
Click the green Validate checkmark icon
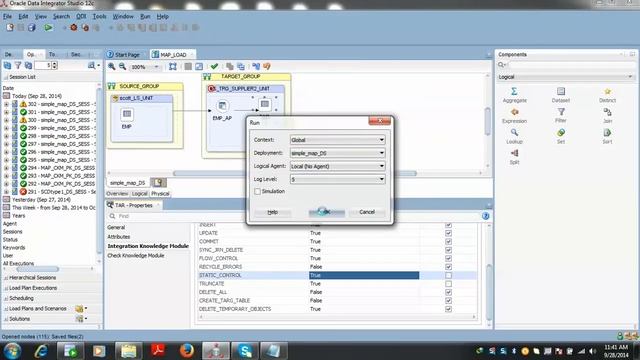[214, 67]
